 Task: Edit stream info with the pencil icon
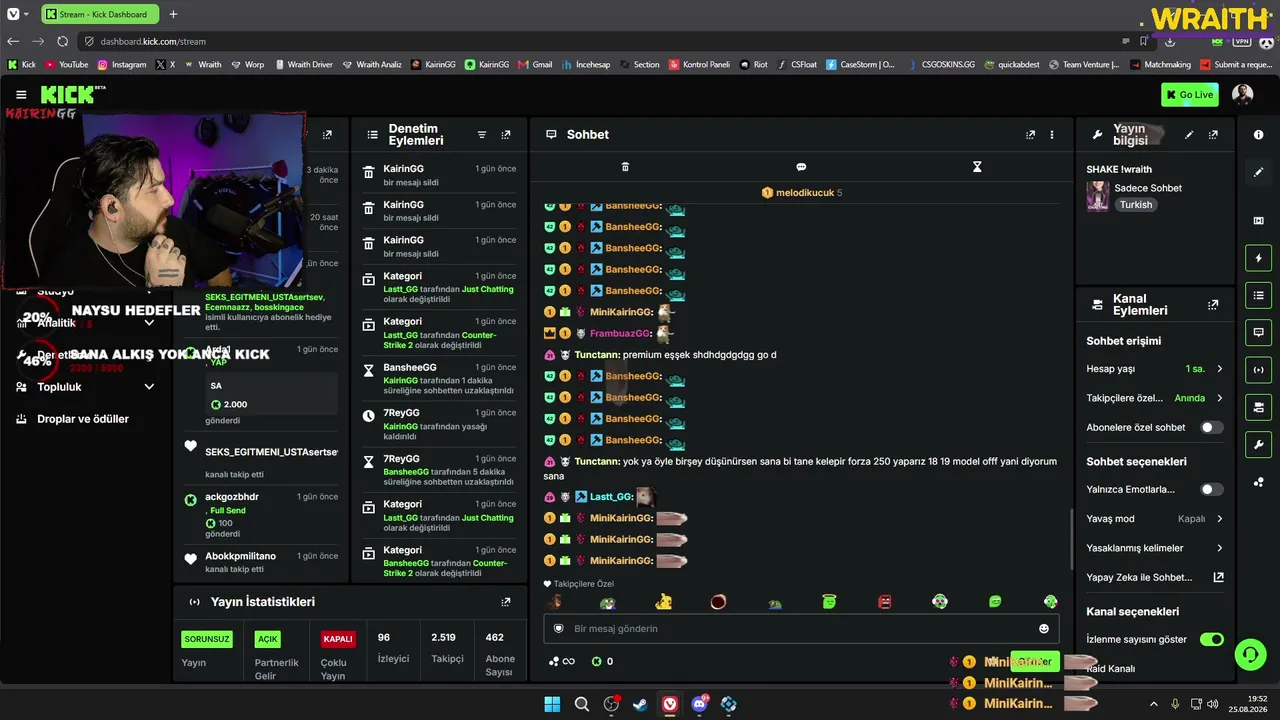[x=1189, y=135]
